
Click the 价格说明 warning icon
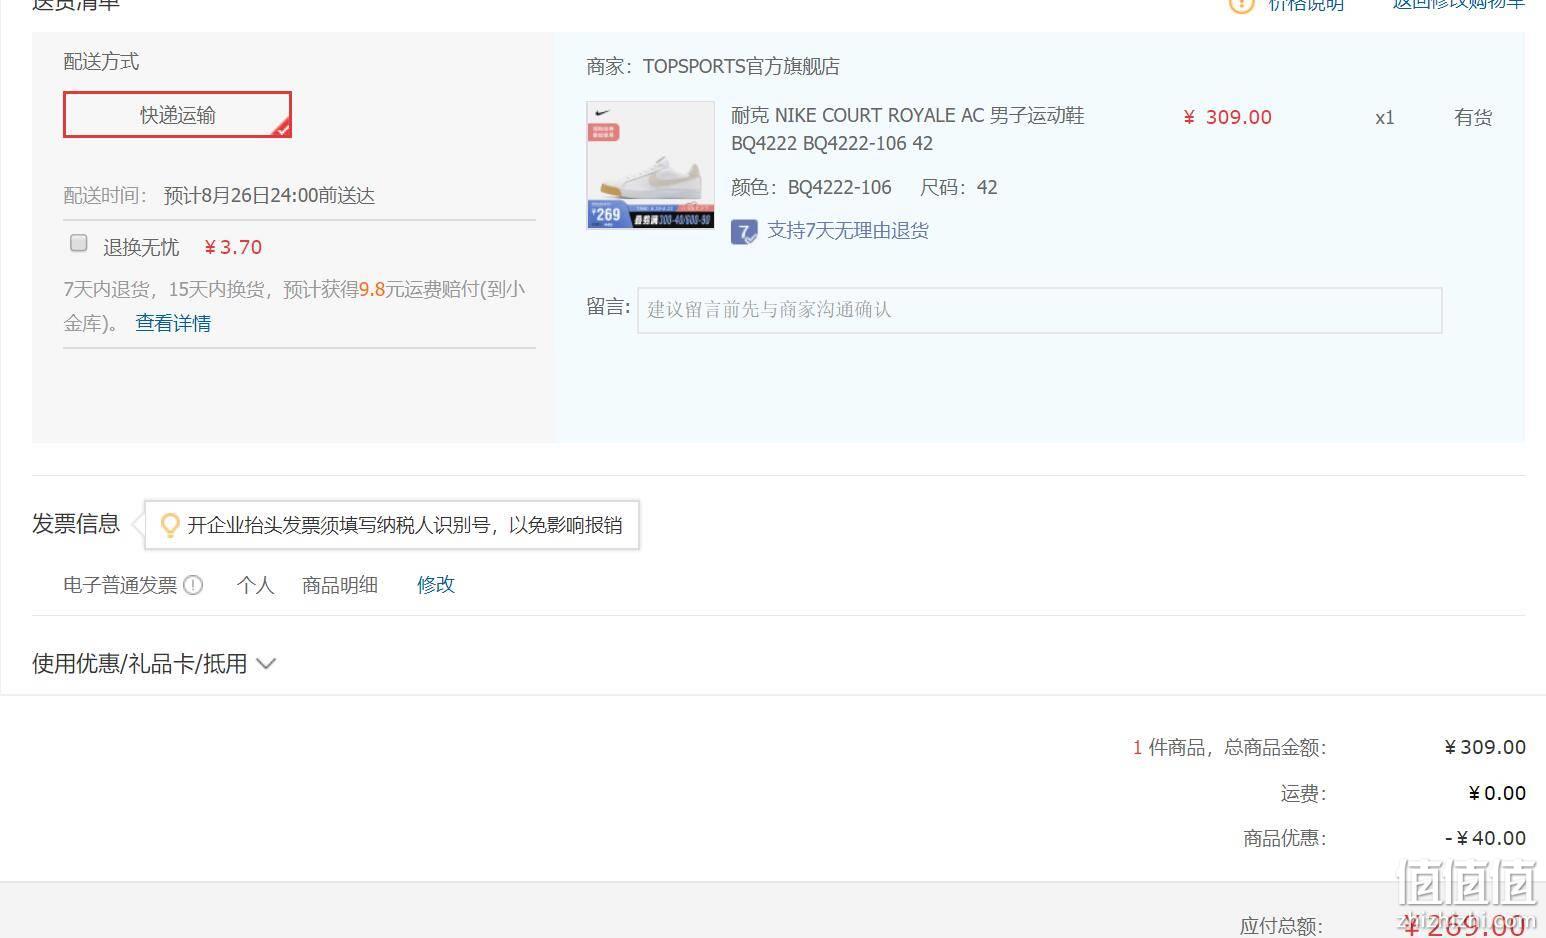[1241, 4]
